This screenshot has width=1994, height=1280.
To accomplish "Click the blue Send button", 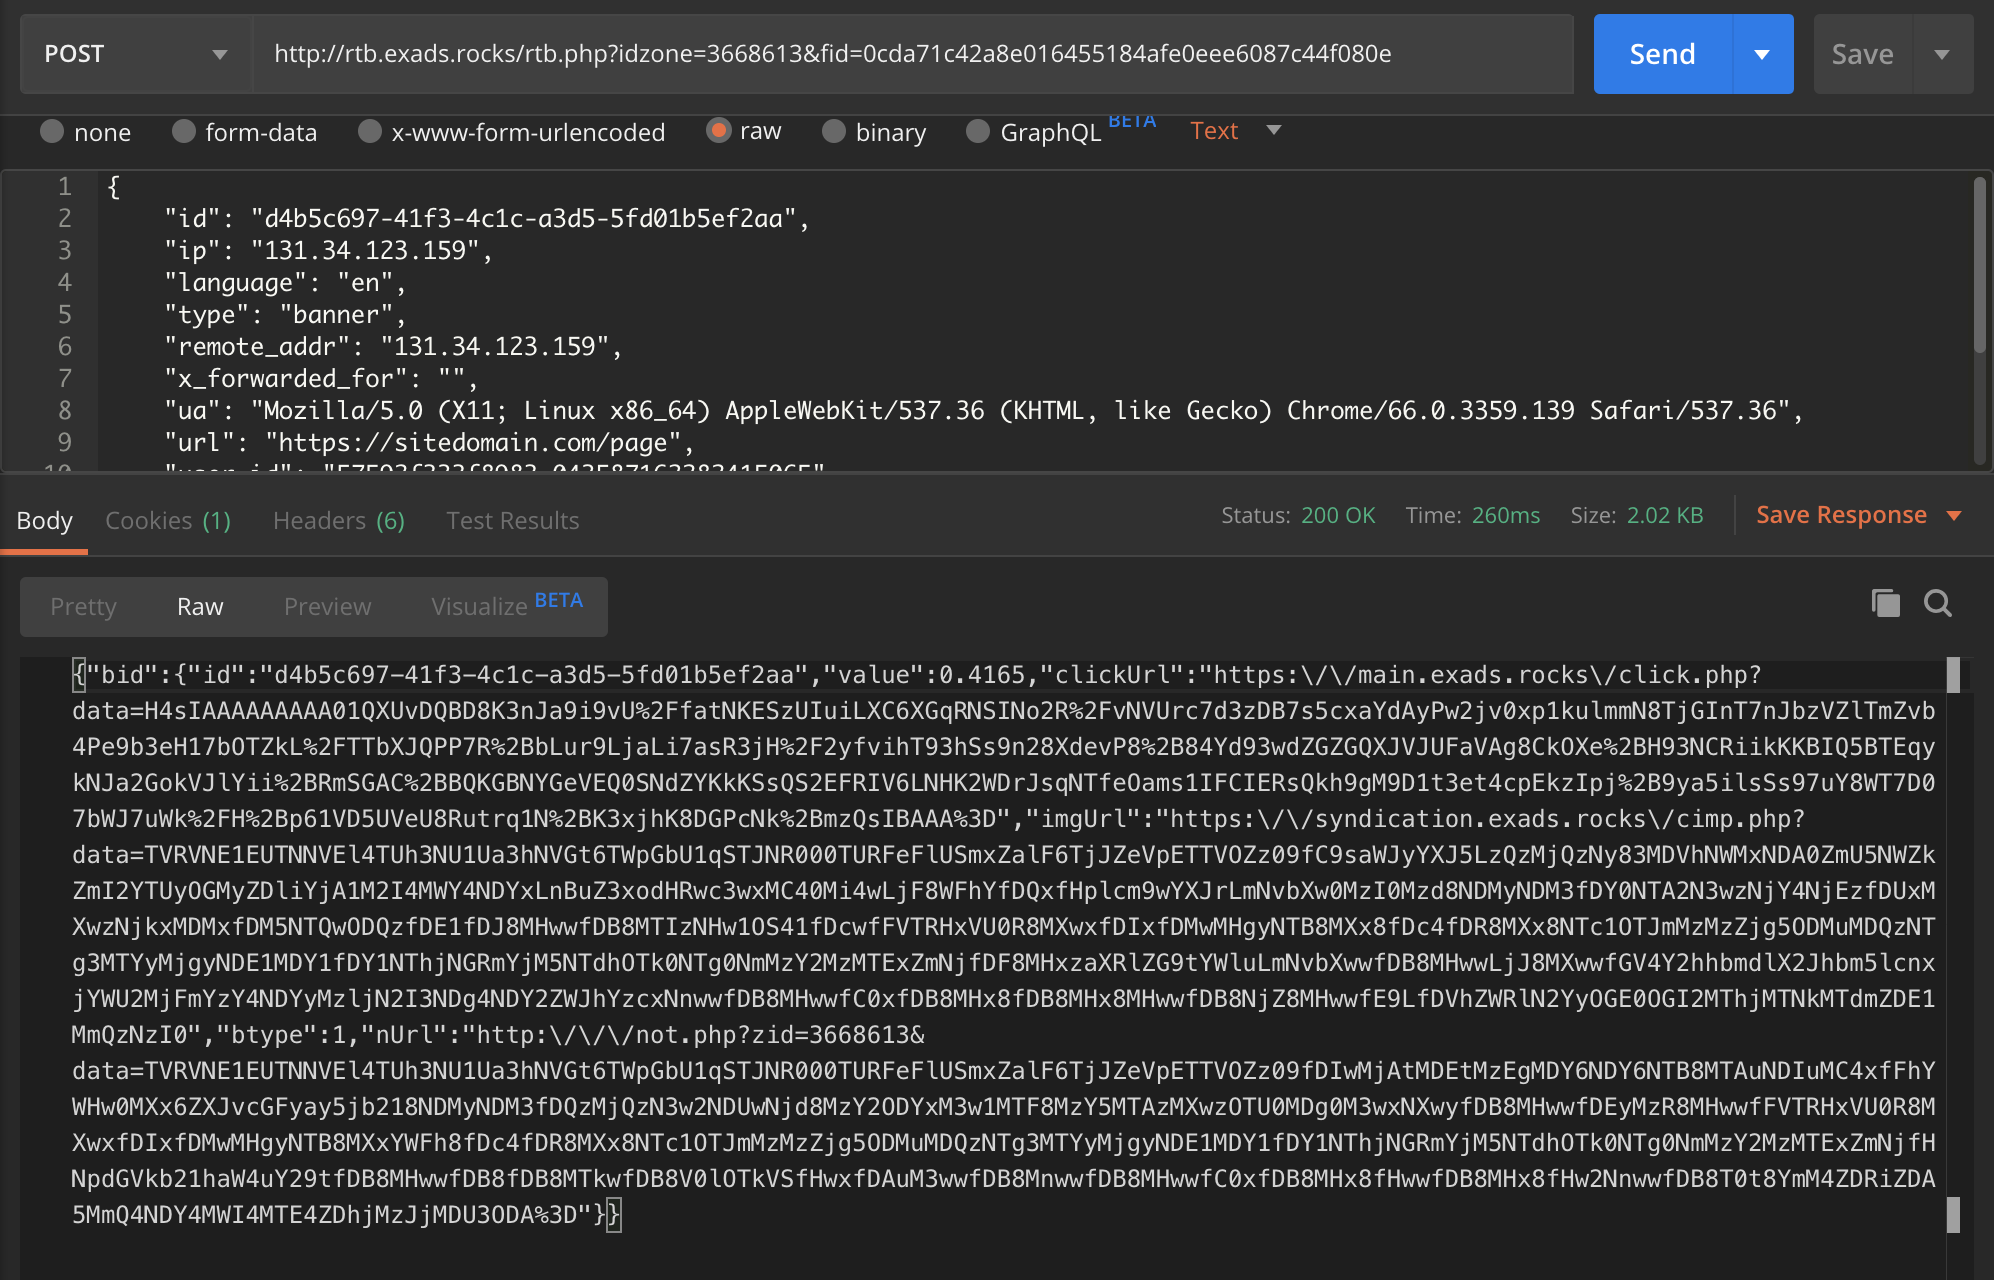I will click(1662, 54).
